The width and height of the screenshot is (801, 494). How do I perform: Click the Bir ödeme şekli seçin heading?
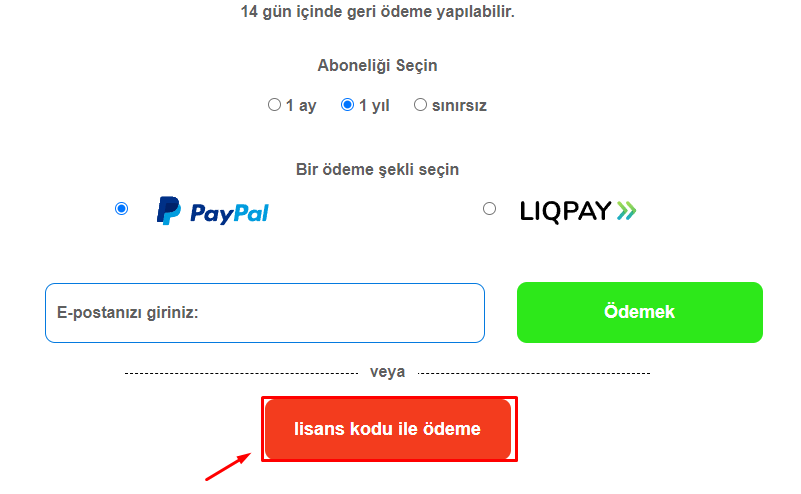(x=378, y=170)
